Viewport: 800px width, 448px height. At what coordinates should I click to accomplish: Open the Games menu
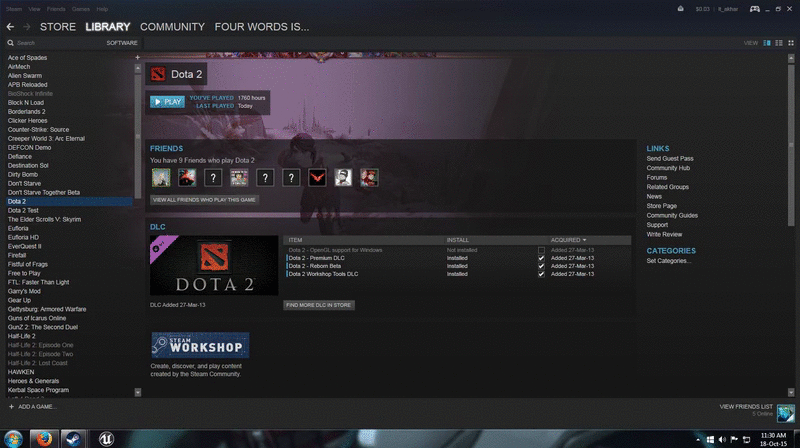click(x=81, y=9)
